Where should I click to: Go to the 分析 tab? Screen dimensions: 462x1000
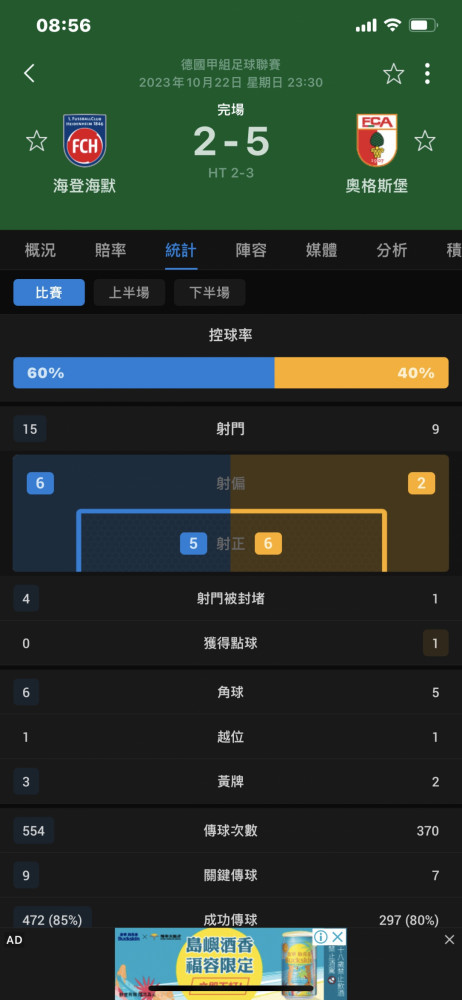click(x=391, y=251)
